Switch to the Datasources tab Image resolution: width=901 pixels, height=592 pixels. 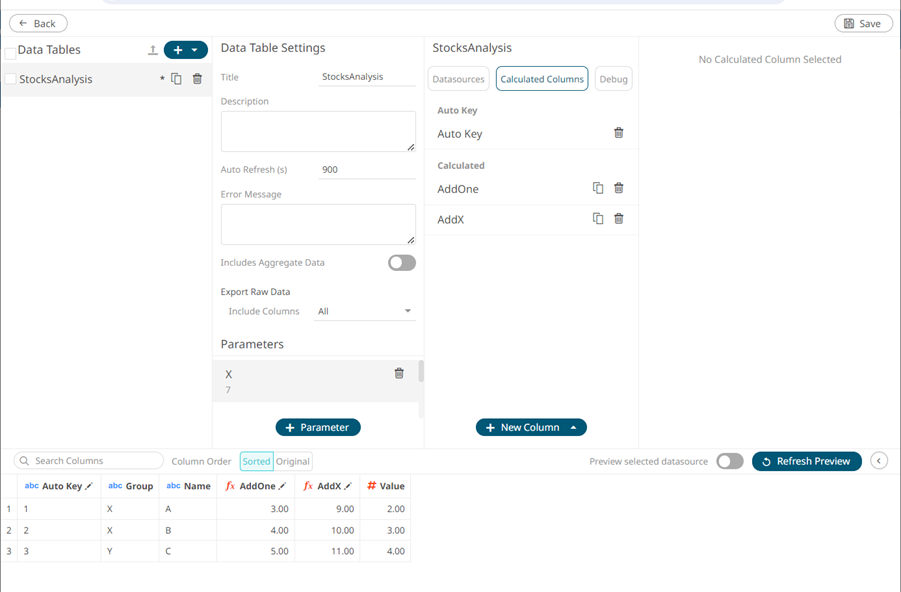tap(458, 79)
